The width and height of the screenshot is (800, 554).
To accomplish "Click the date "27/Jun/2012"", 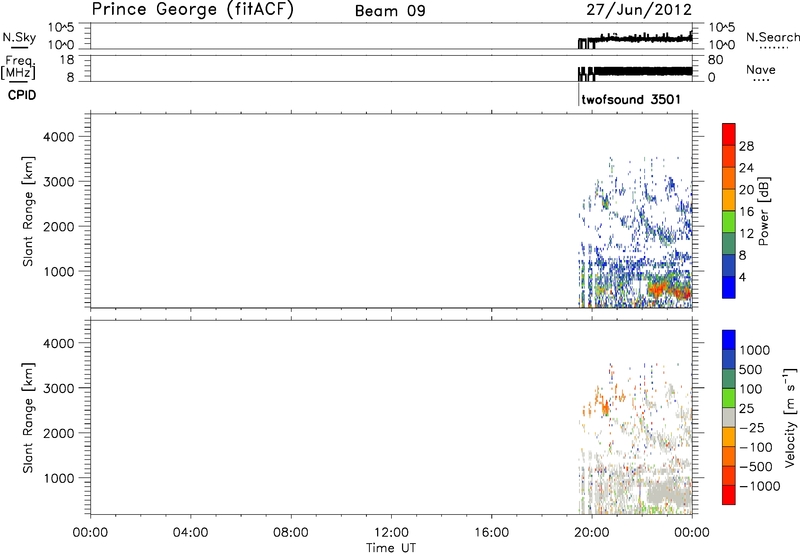I will click(639, 10).
